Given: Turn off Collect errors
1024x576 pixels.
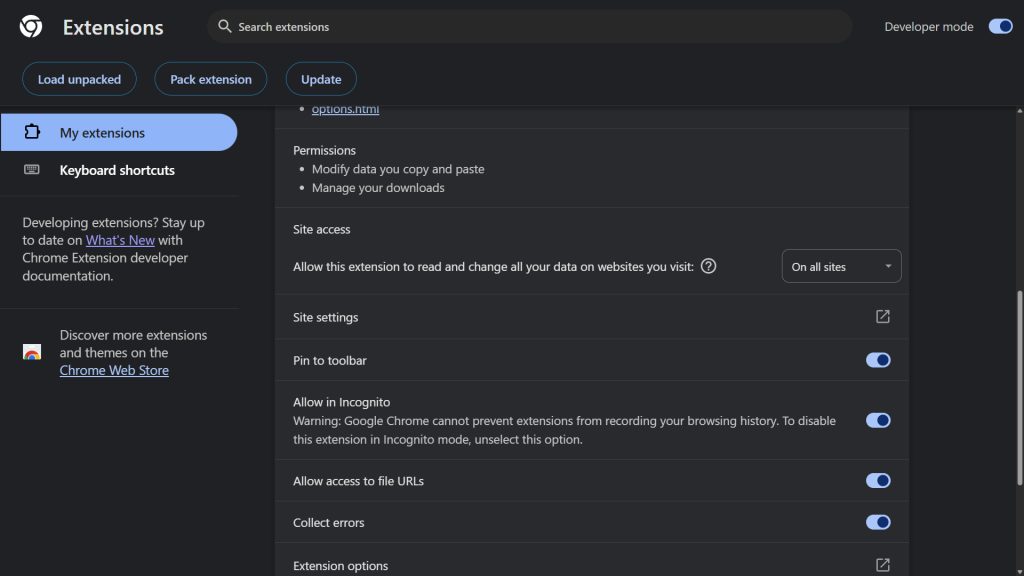Looking at the screenshot, I should click(877, 521).
